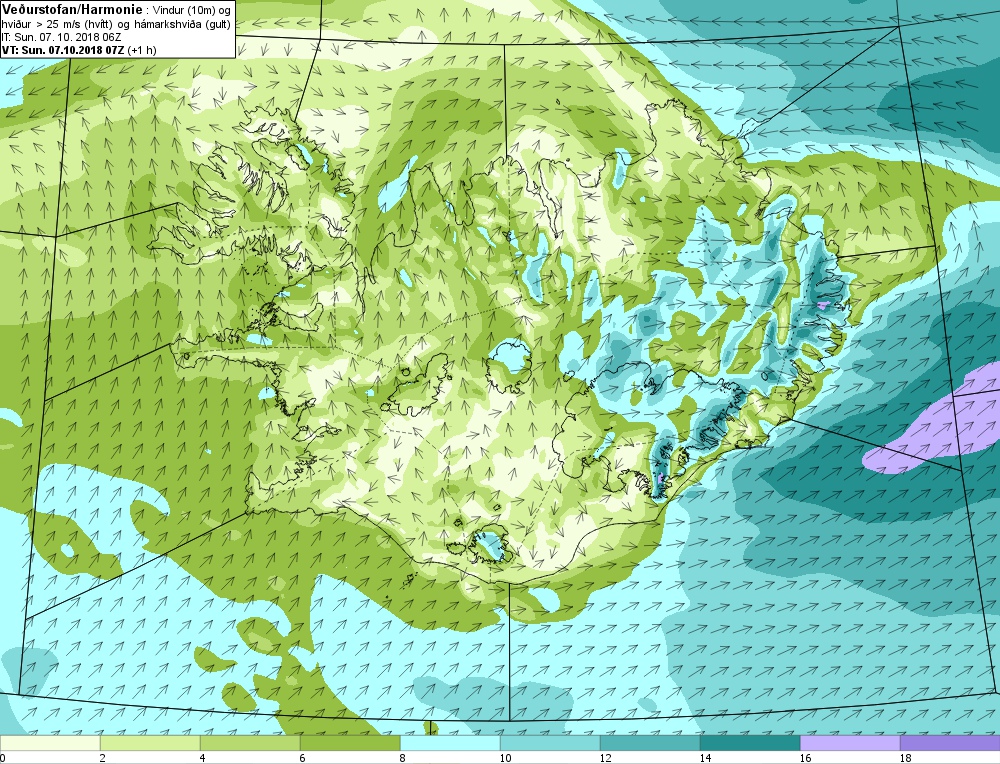Click the 16–18 m/s light purple legend swatch
This screenshot has height=764, width=1000.
[850, 744]
